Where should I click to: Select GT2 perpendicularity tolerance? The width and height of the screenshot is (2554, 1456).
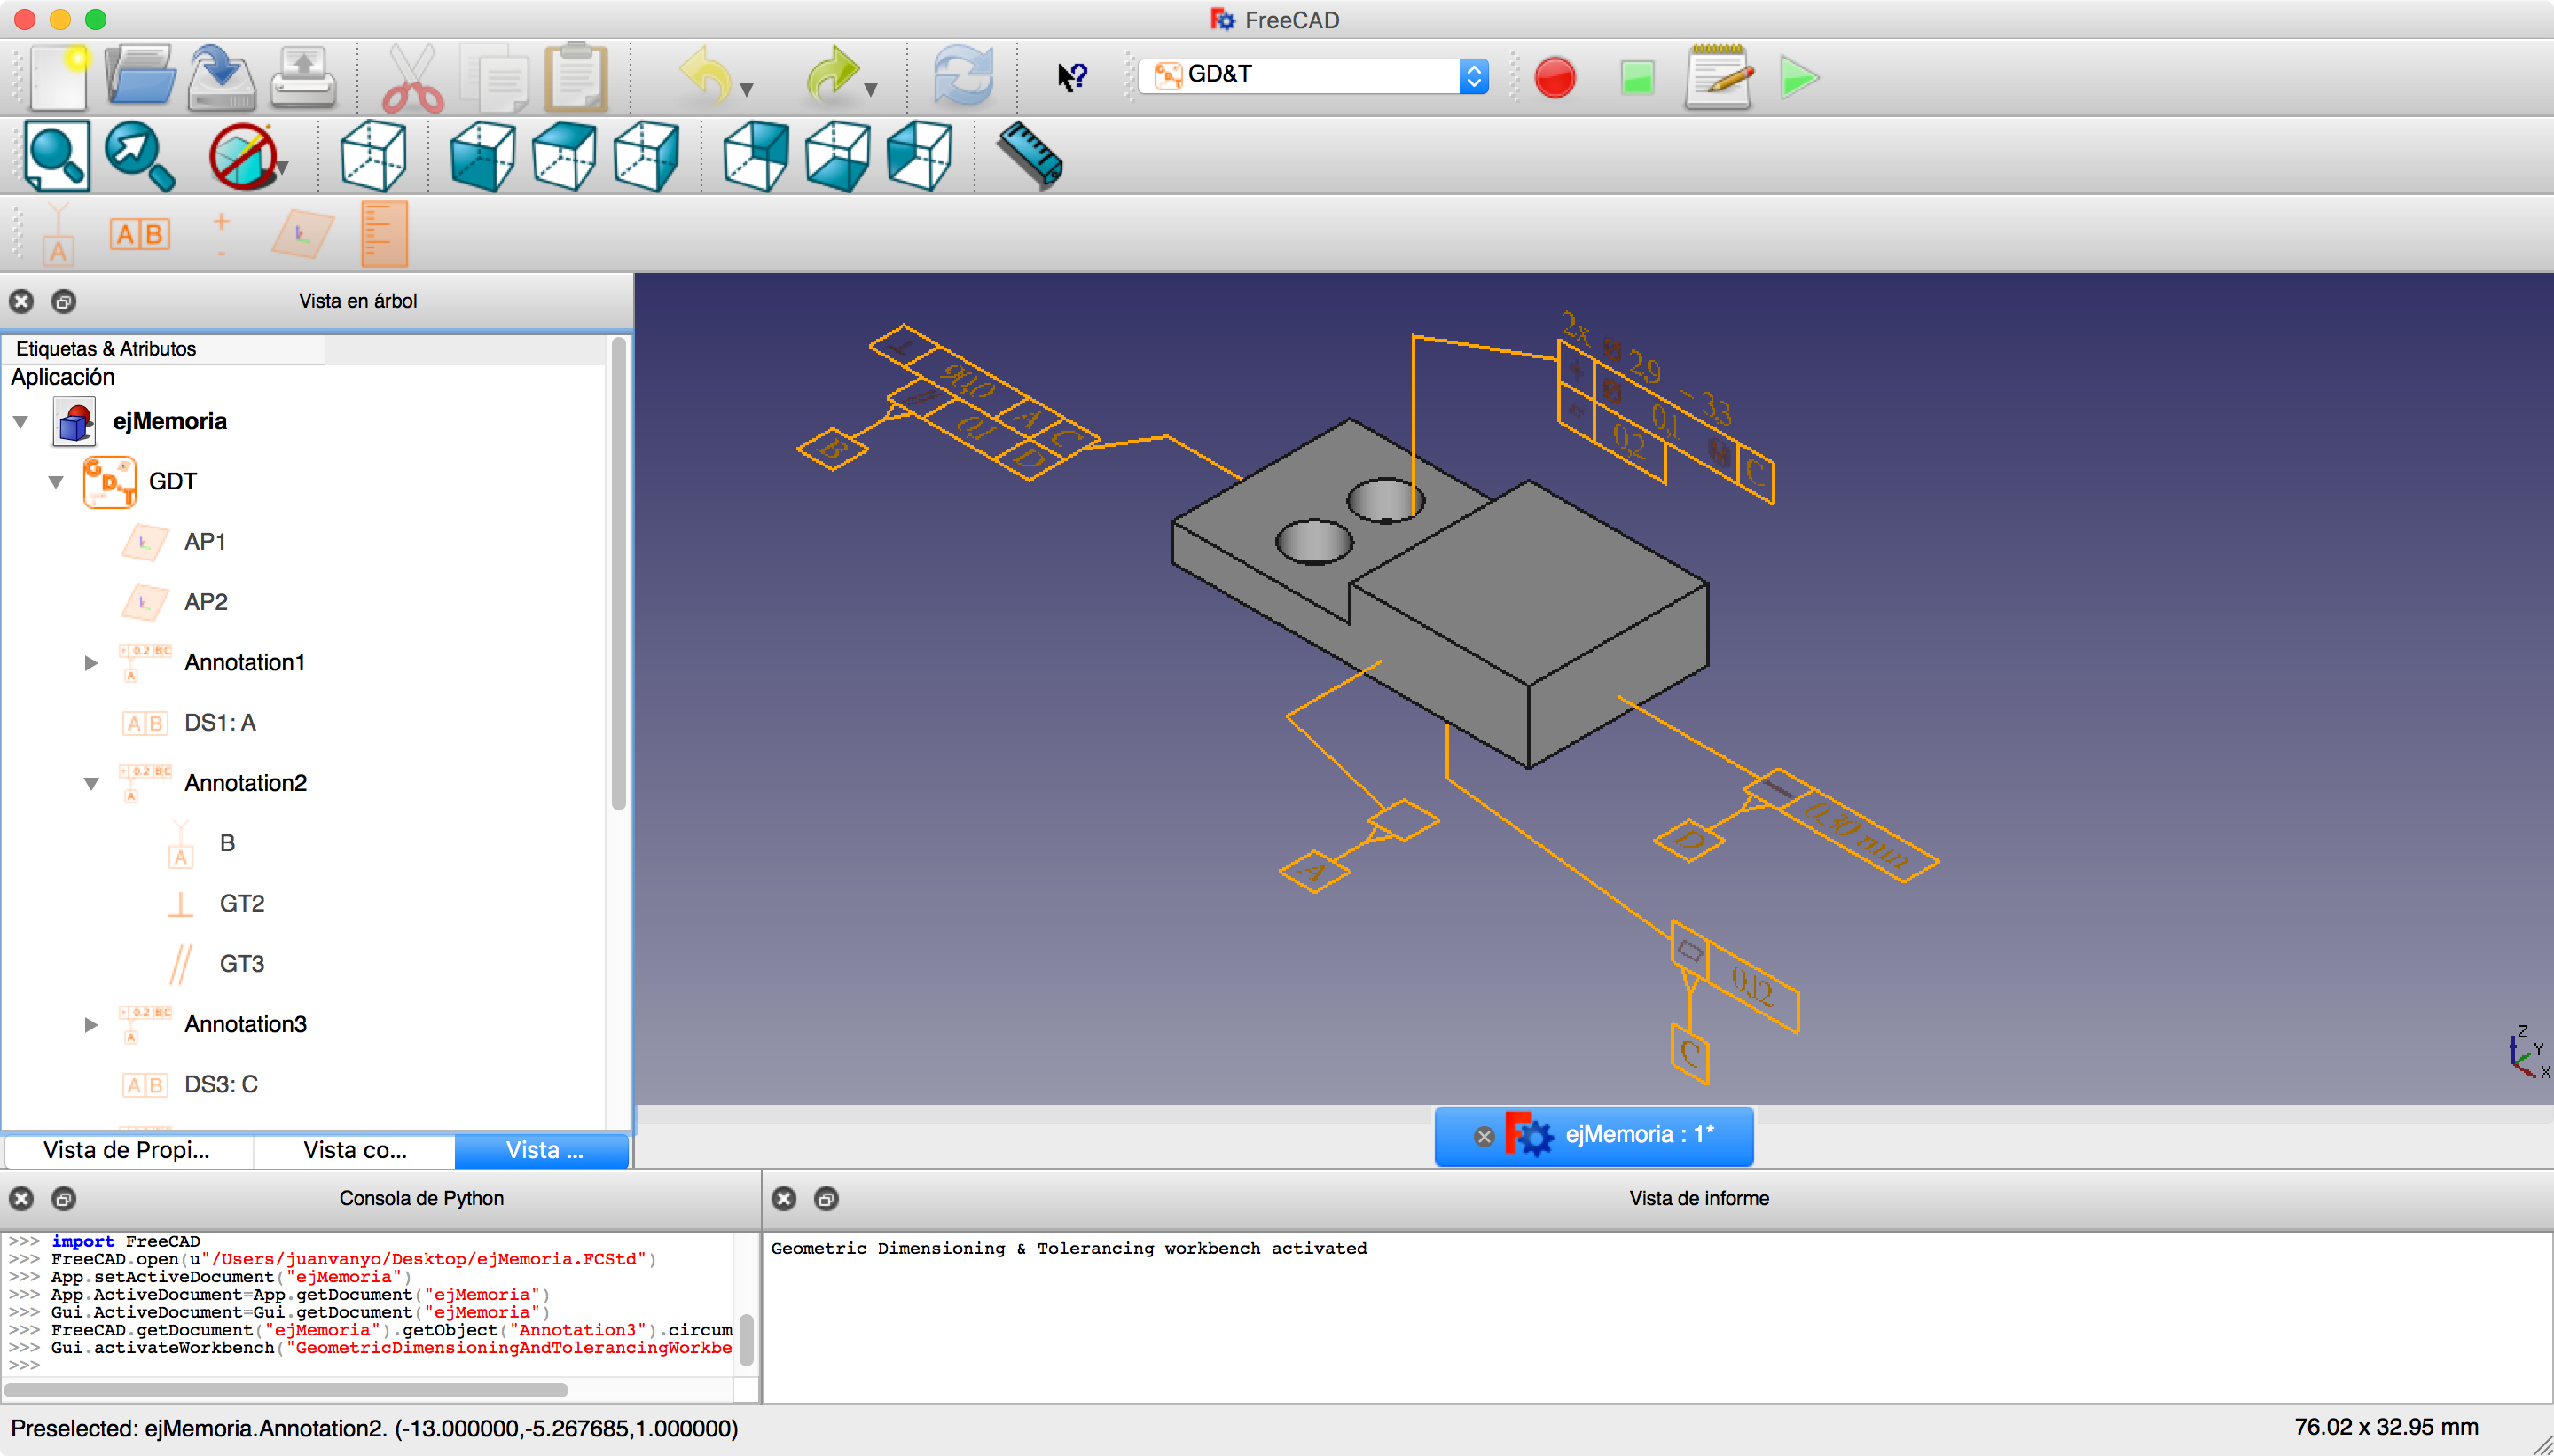pos(242,904)
